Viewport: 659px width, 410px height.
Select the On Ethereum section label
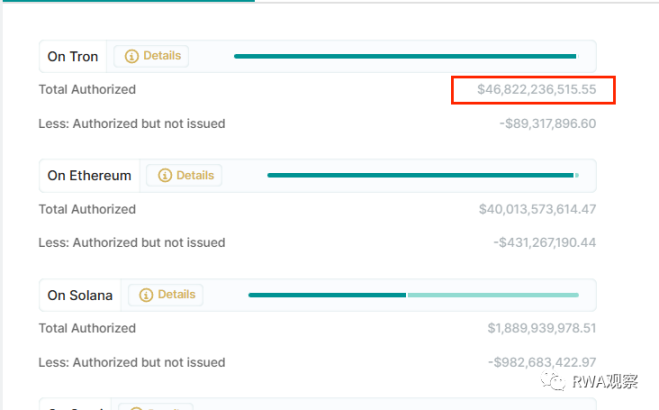coord(89,175)
